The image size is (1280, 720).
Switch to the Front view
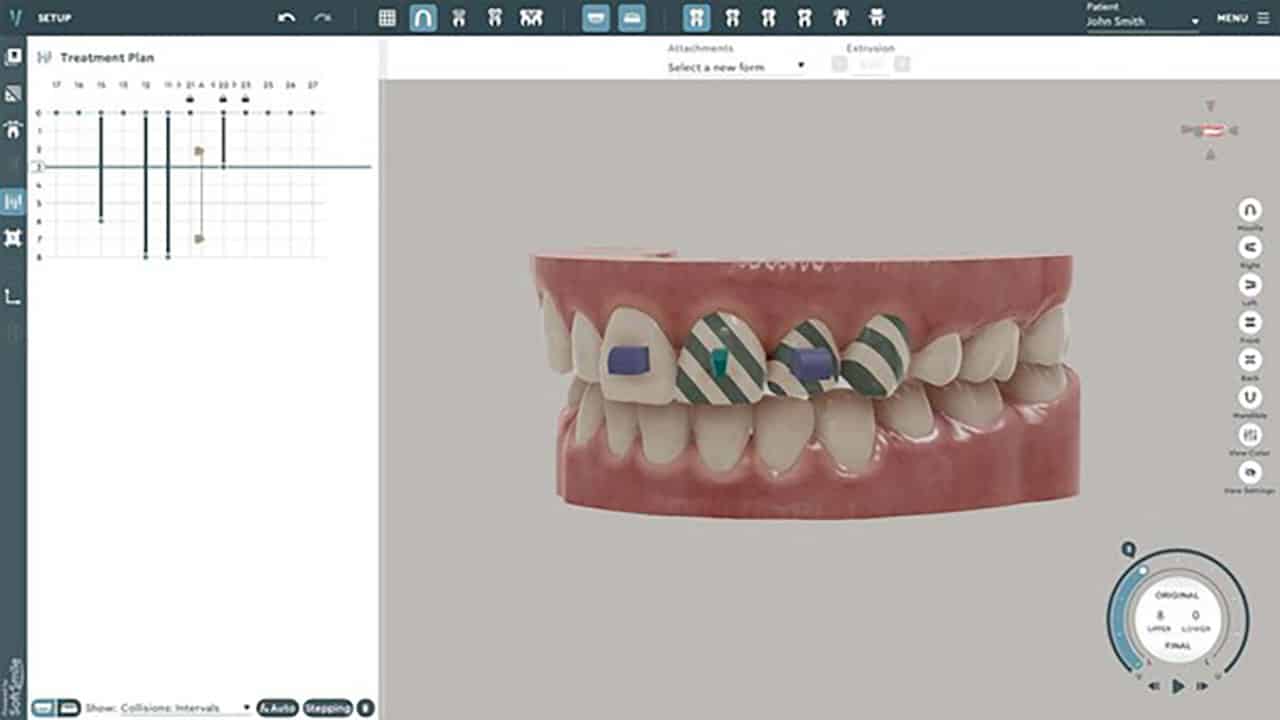pos(1249,322)
